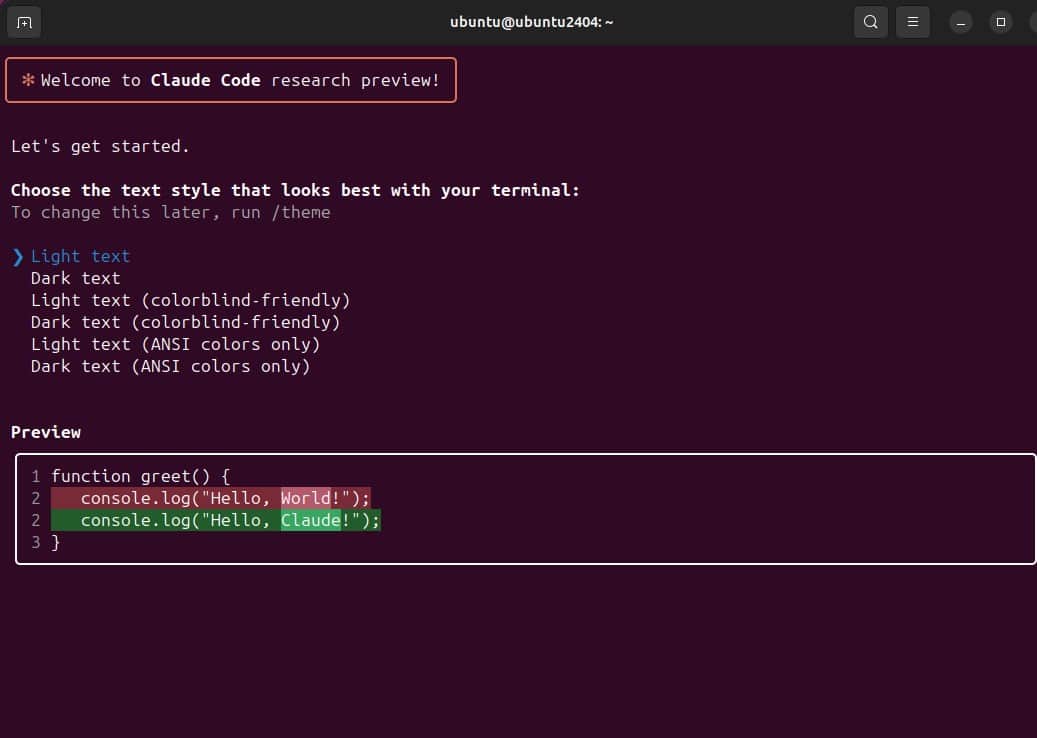Image resolution: width=1037 pixels, height=738 pixels.
Task: Click the new tab icon in the title bar
Action: point(24,22)
